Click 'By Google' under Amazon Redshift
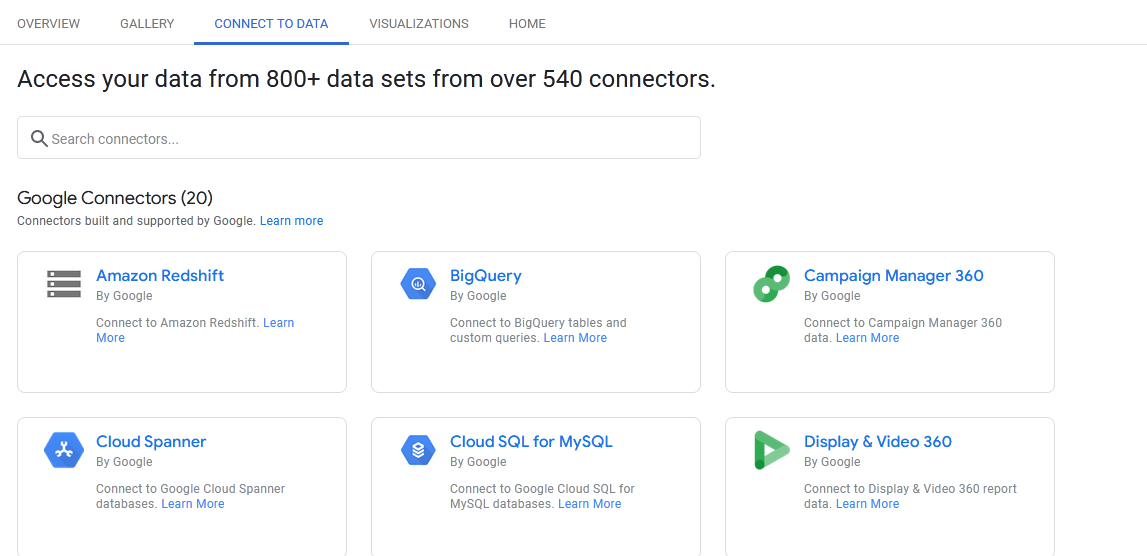 point(124,296)
